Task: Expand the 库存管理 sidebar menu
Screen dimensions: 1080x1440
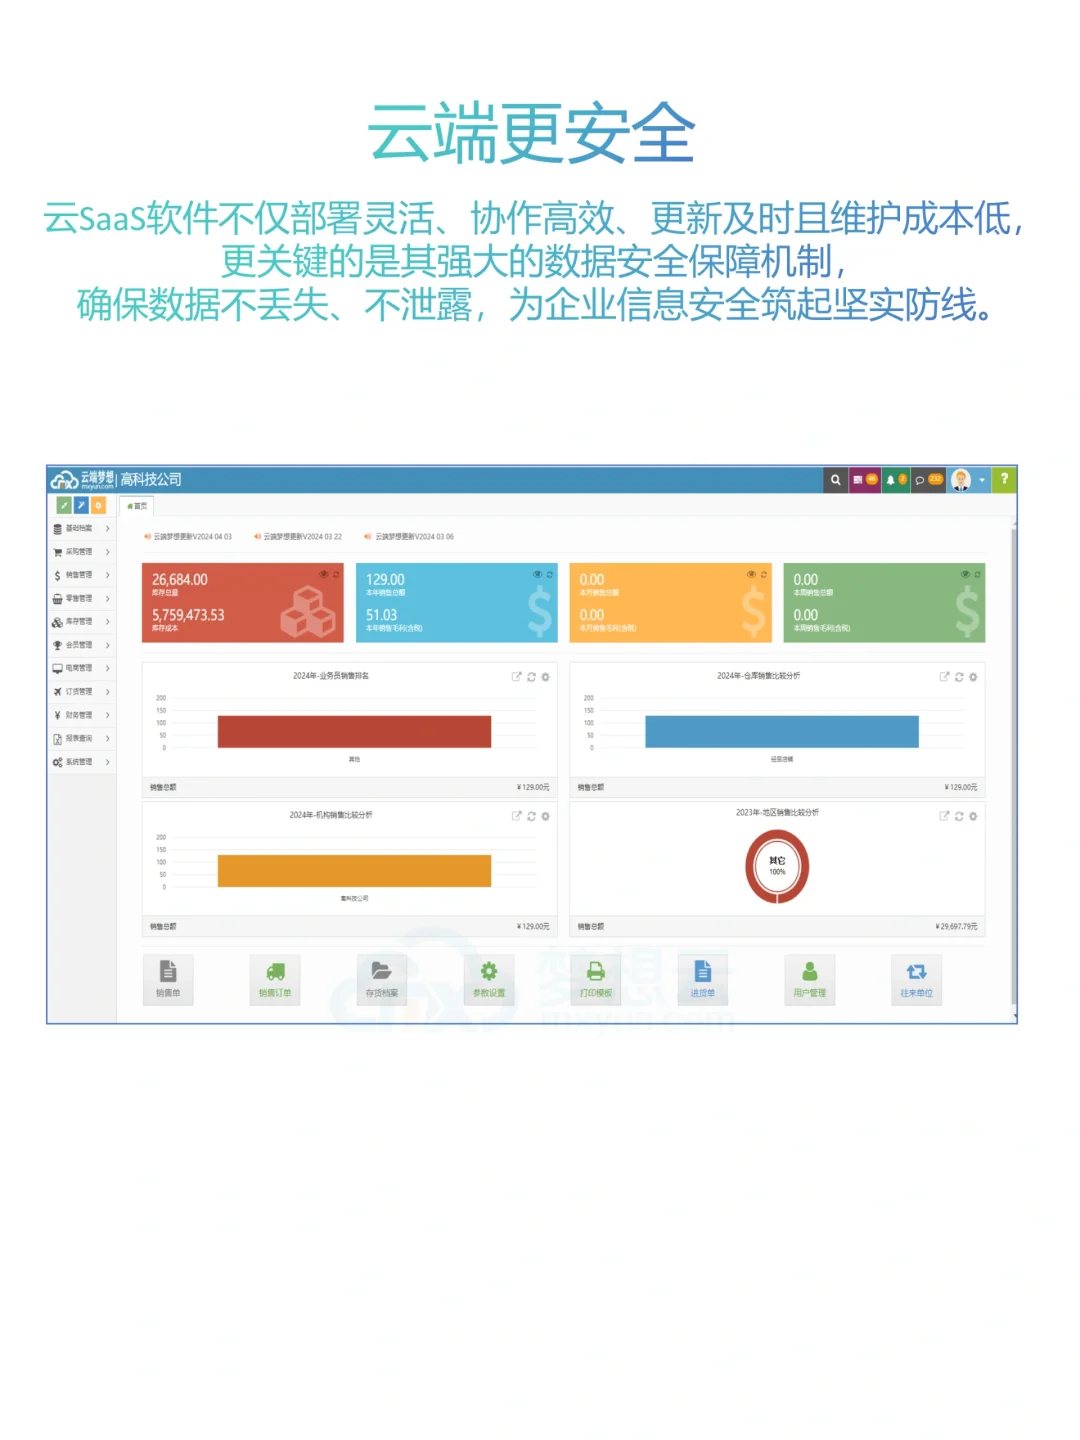Action: click(80, 621)
